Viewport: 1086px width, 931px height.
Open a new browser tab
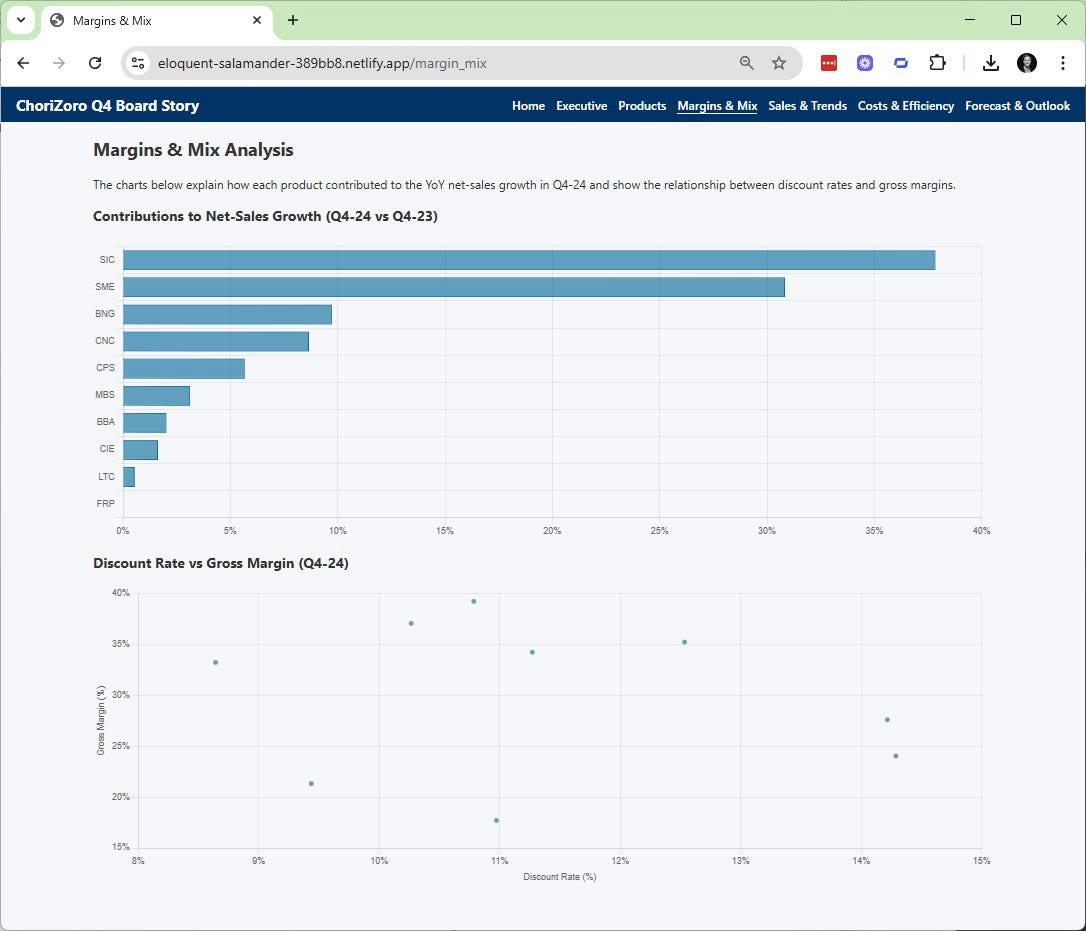click(x=293, y=20)
